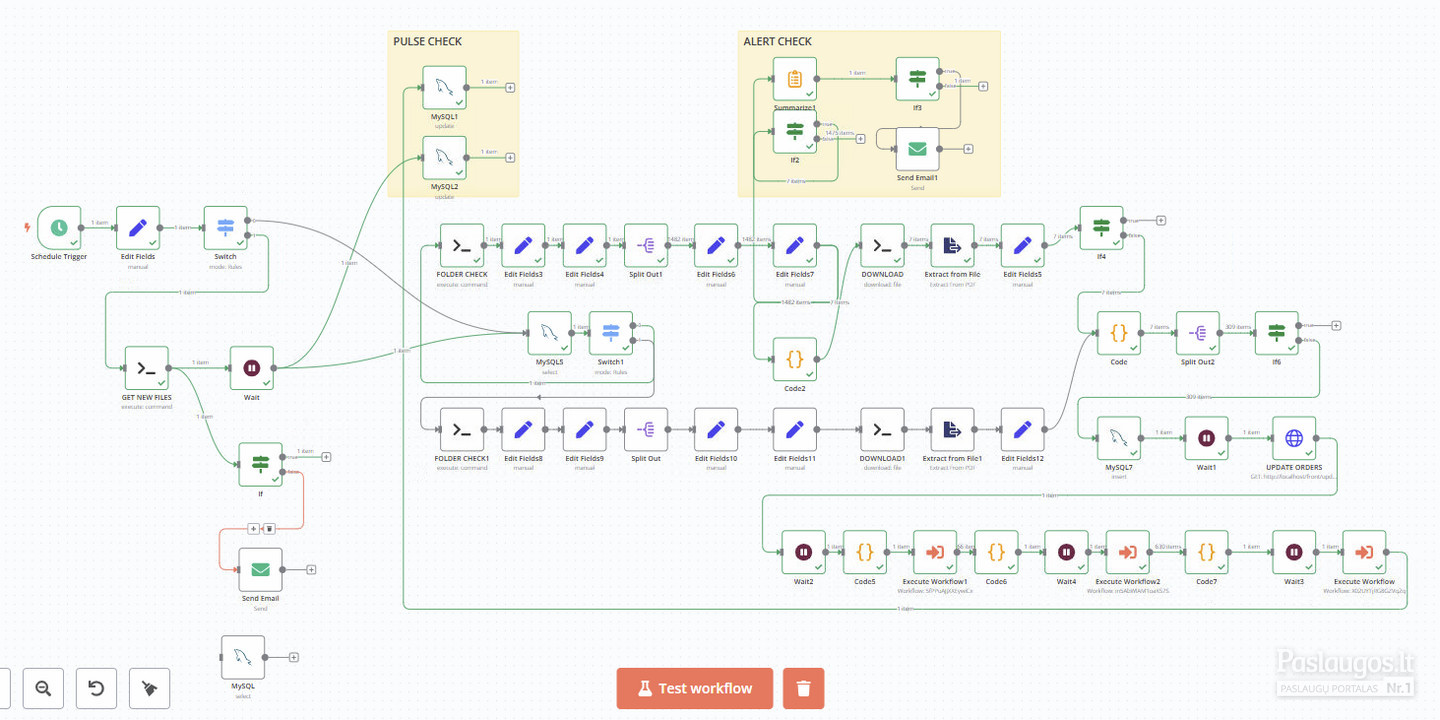Open the Code7 node
Viewport: 1440px width, 720px height.
pyautogui.click(x=1206, y=552)
